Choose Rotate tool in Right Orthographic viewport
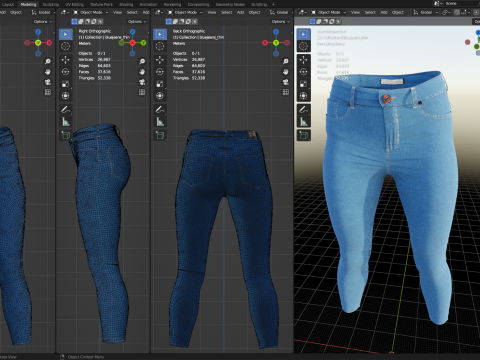The image size is (480, 360). pyautogui.click(x=66, y=72)
